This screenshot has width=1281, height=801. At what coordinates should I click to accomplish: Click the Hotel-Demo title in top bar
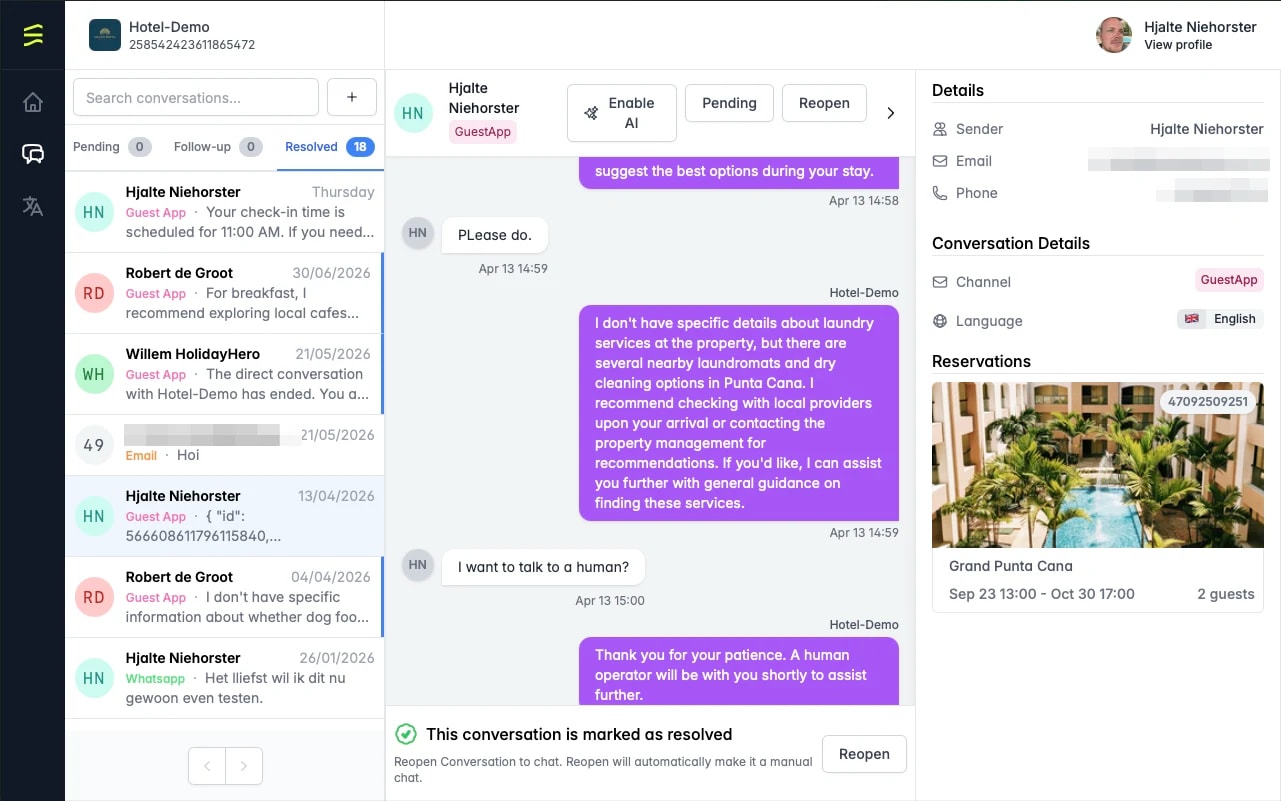[x=170, y=27]
